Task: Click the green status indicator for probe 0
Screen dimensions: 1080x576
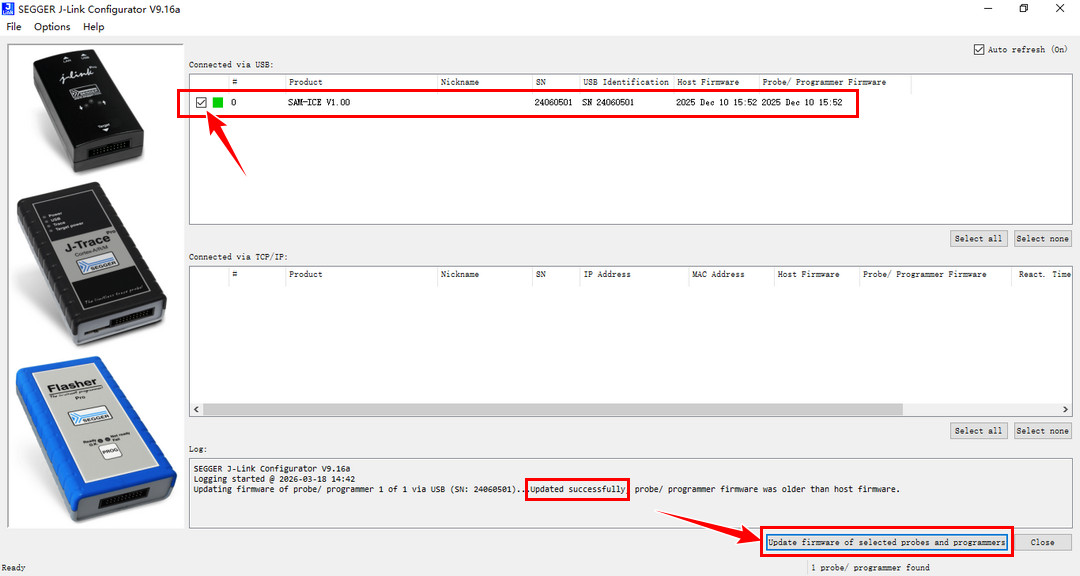Action: (218, 103)
